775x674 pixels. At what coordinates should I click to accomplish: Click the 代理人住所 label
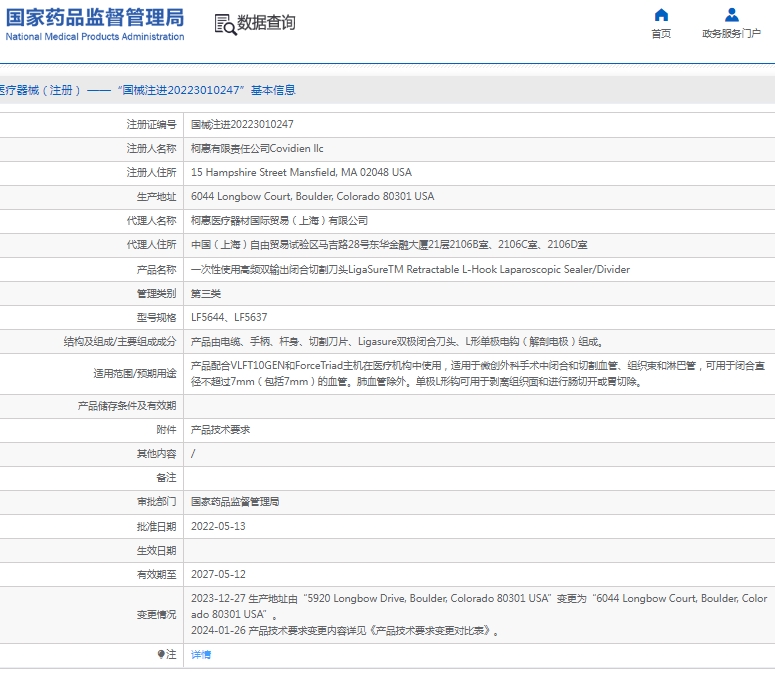click(x=151, y=244)
